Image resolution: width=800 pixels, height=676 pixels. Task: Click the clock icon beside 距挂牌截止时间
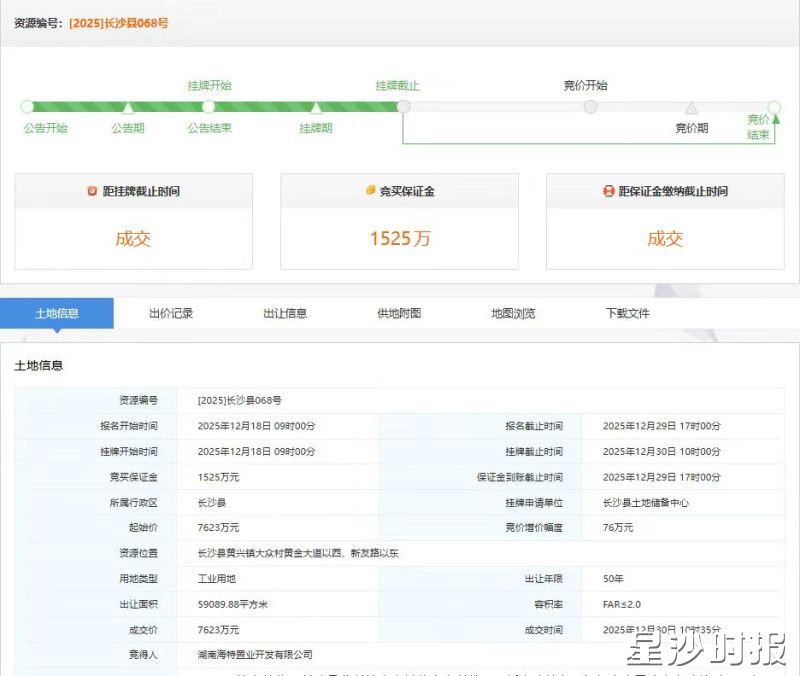[93, 191]
